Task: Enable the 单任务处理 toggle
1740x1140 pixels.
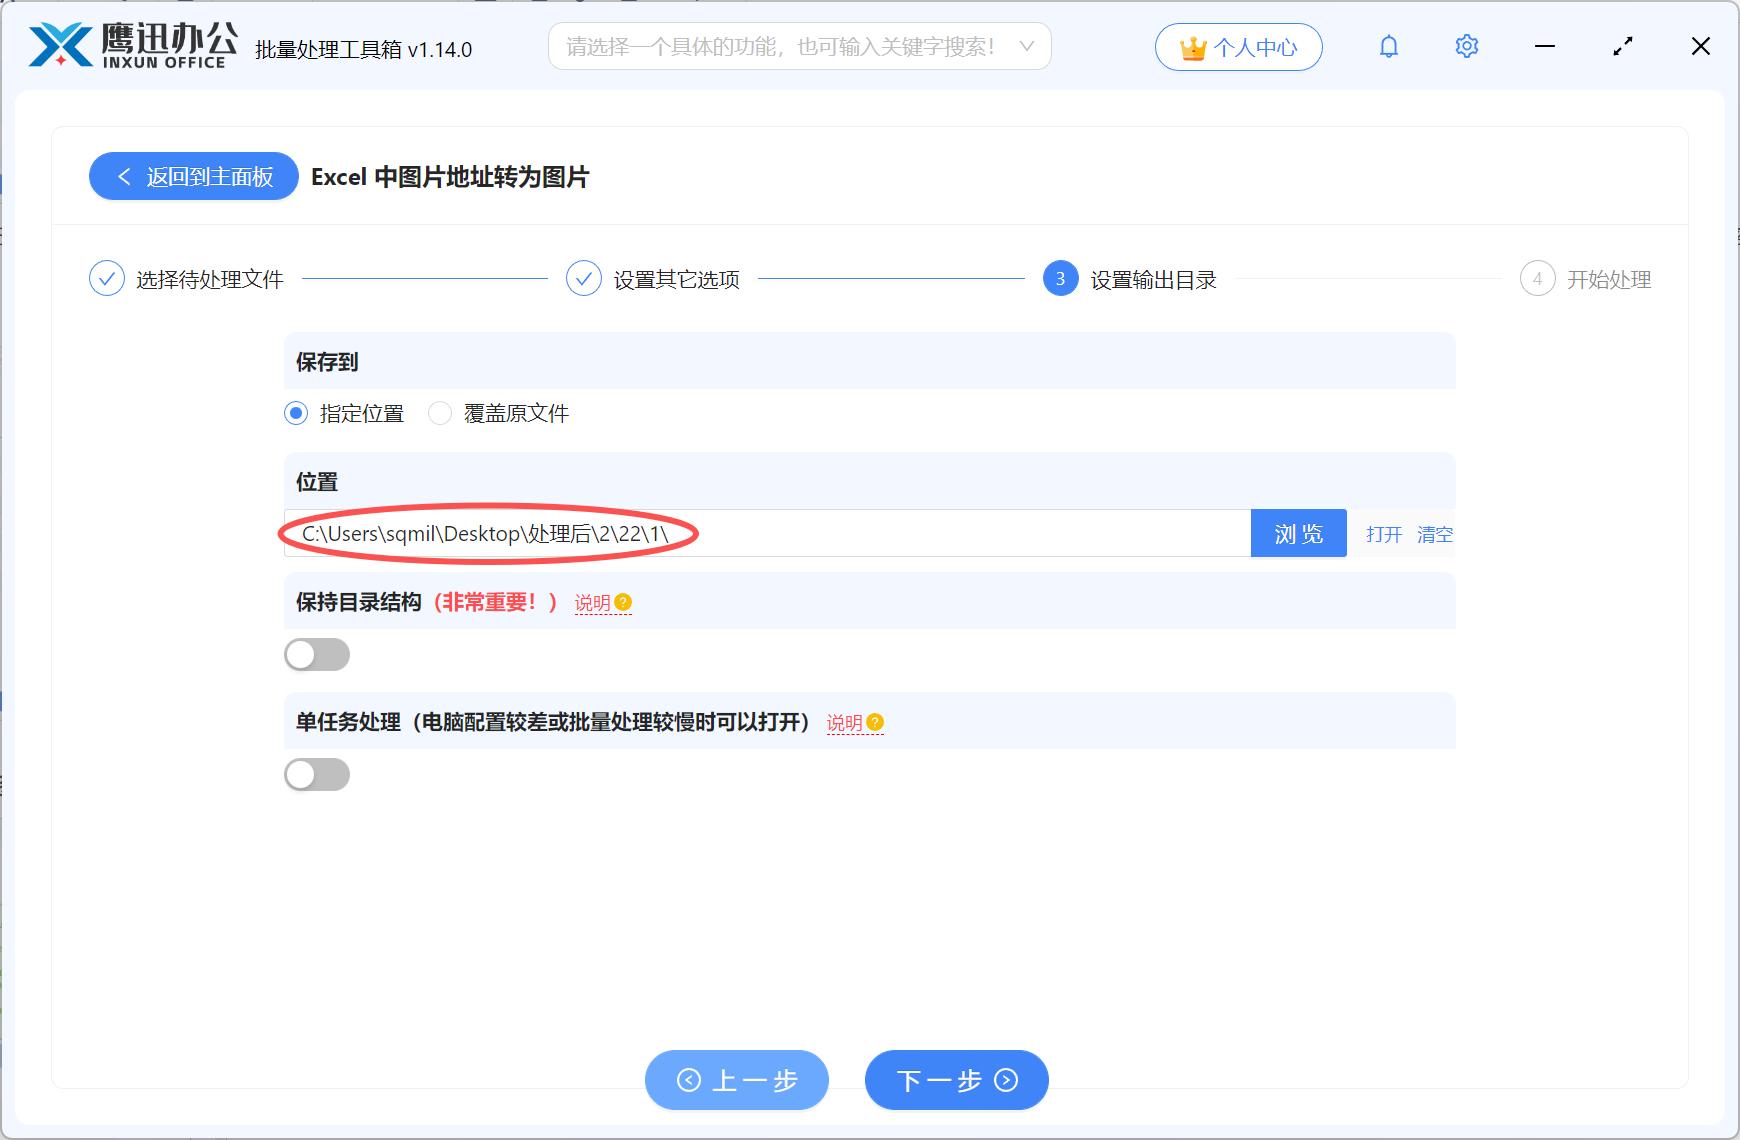Action: (x=317, y=774)
